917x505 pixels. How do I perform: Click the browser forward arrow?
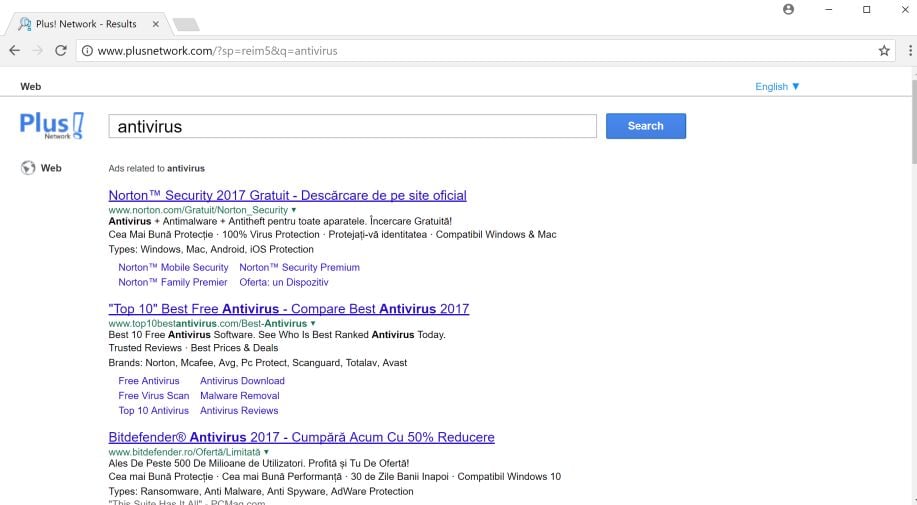pos(37,51)
